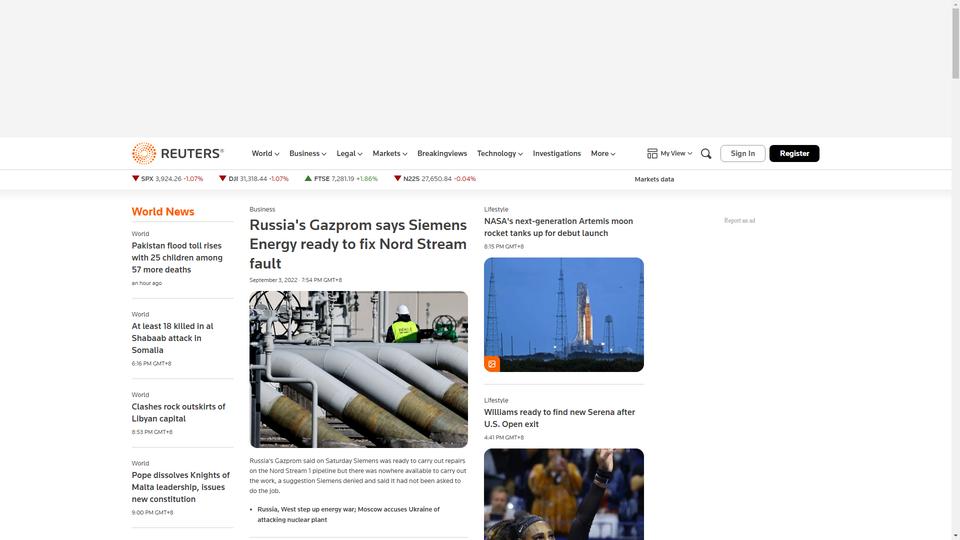
Task: Click the September 3, 2022 article timestamp
Action: [296, 280]
